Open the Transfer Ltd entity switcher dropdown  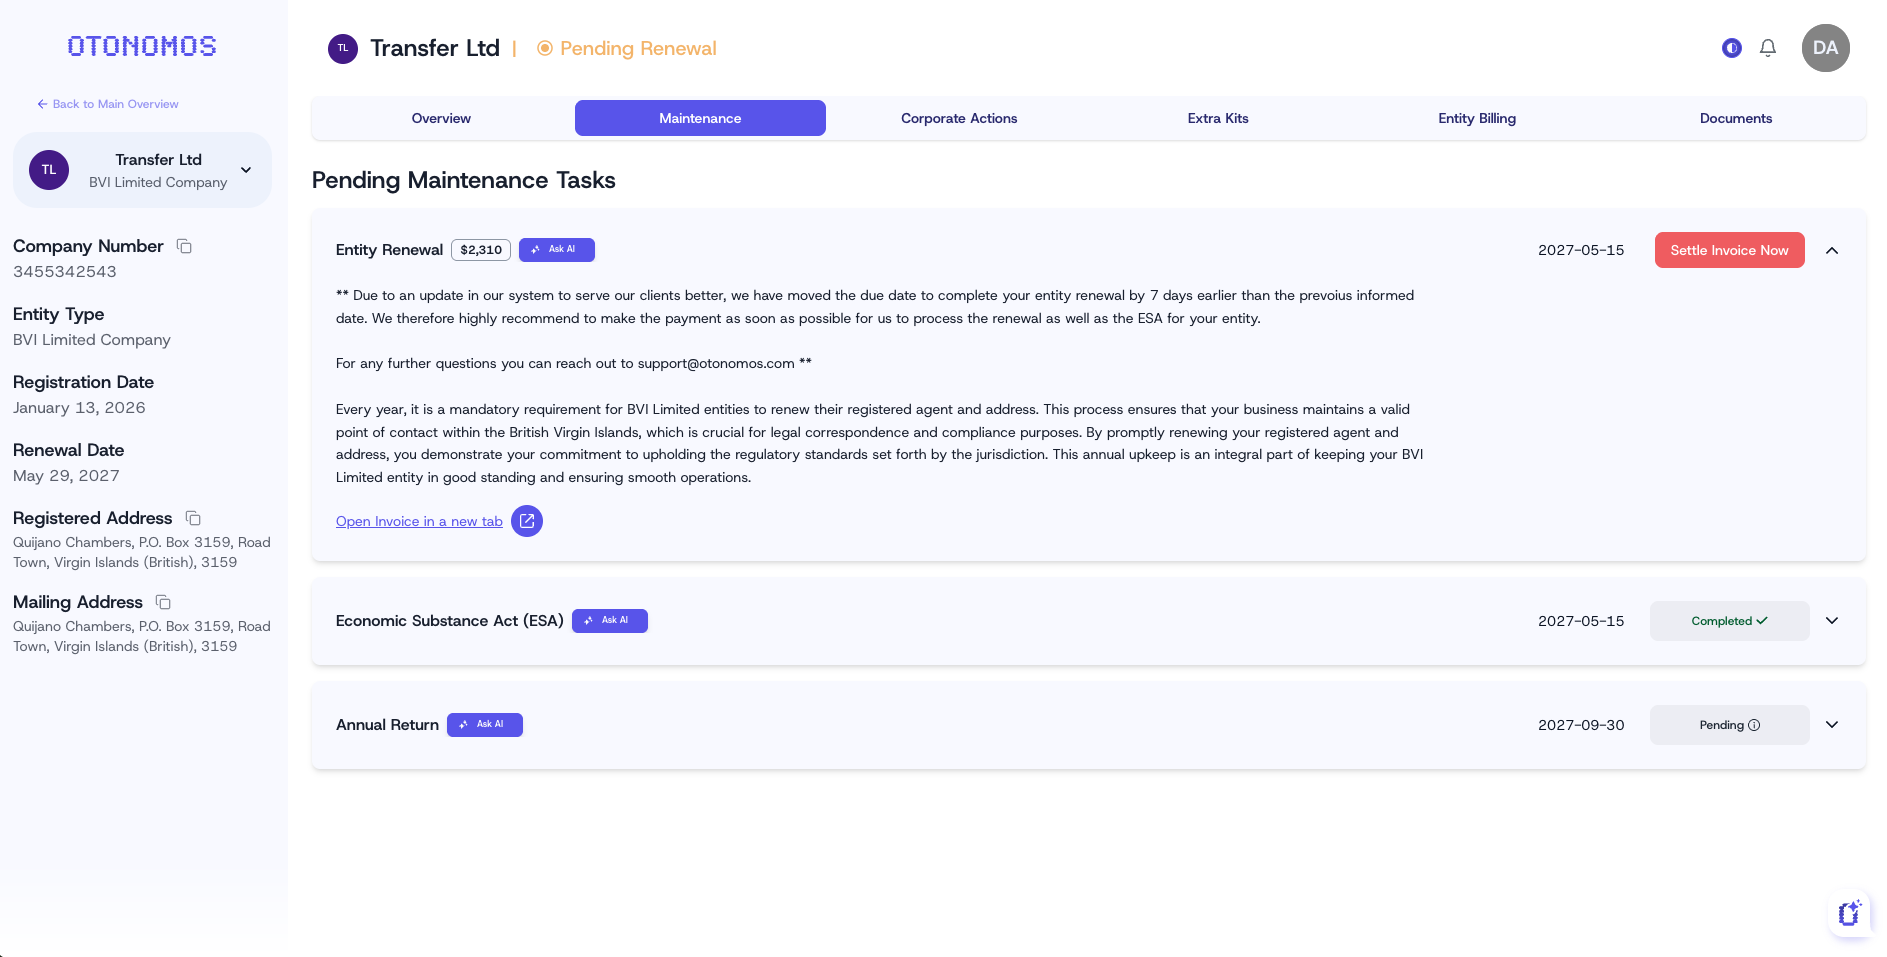[245, 170]
